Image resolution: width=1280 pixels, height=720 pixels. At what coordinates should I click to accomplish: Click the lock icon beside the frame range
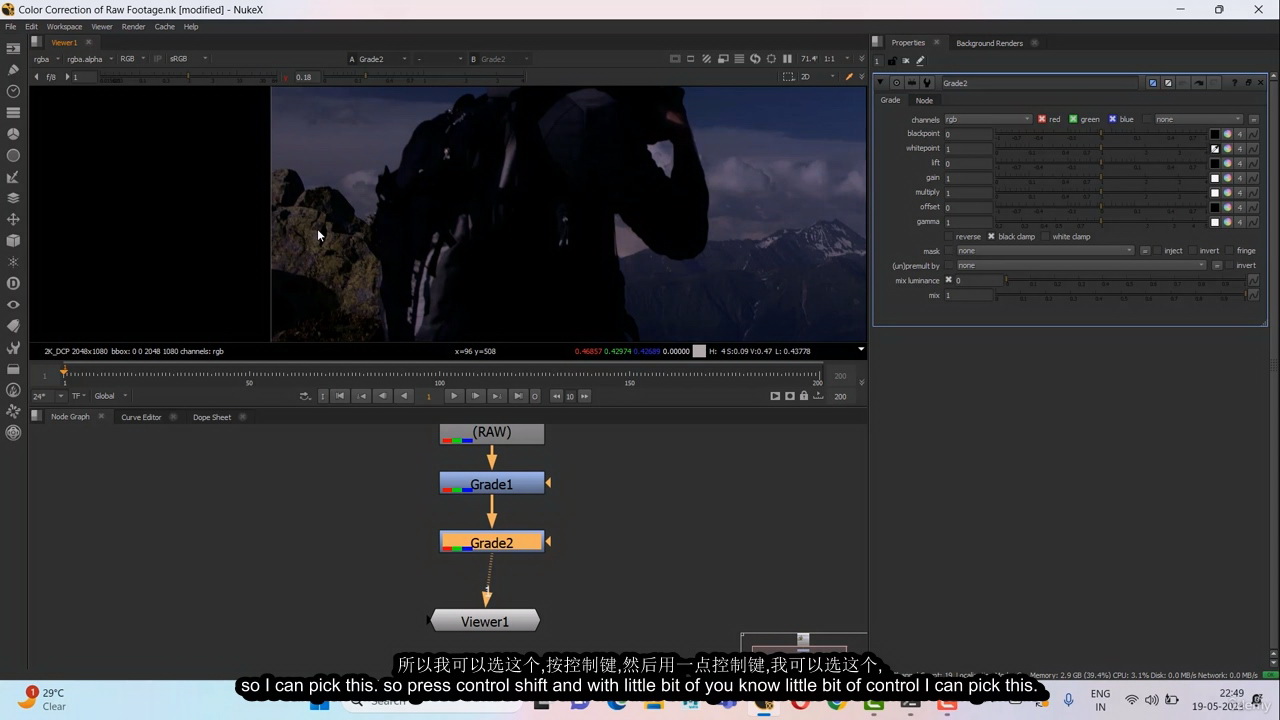pyautogui.click(x=804, y=396)
